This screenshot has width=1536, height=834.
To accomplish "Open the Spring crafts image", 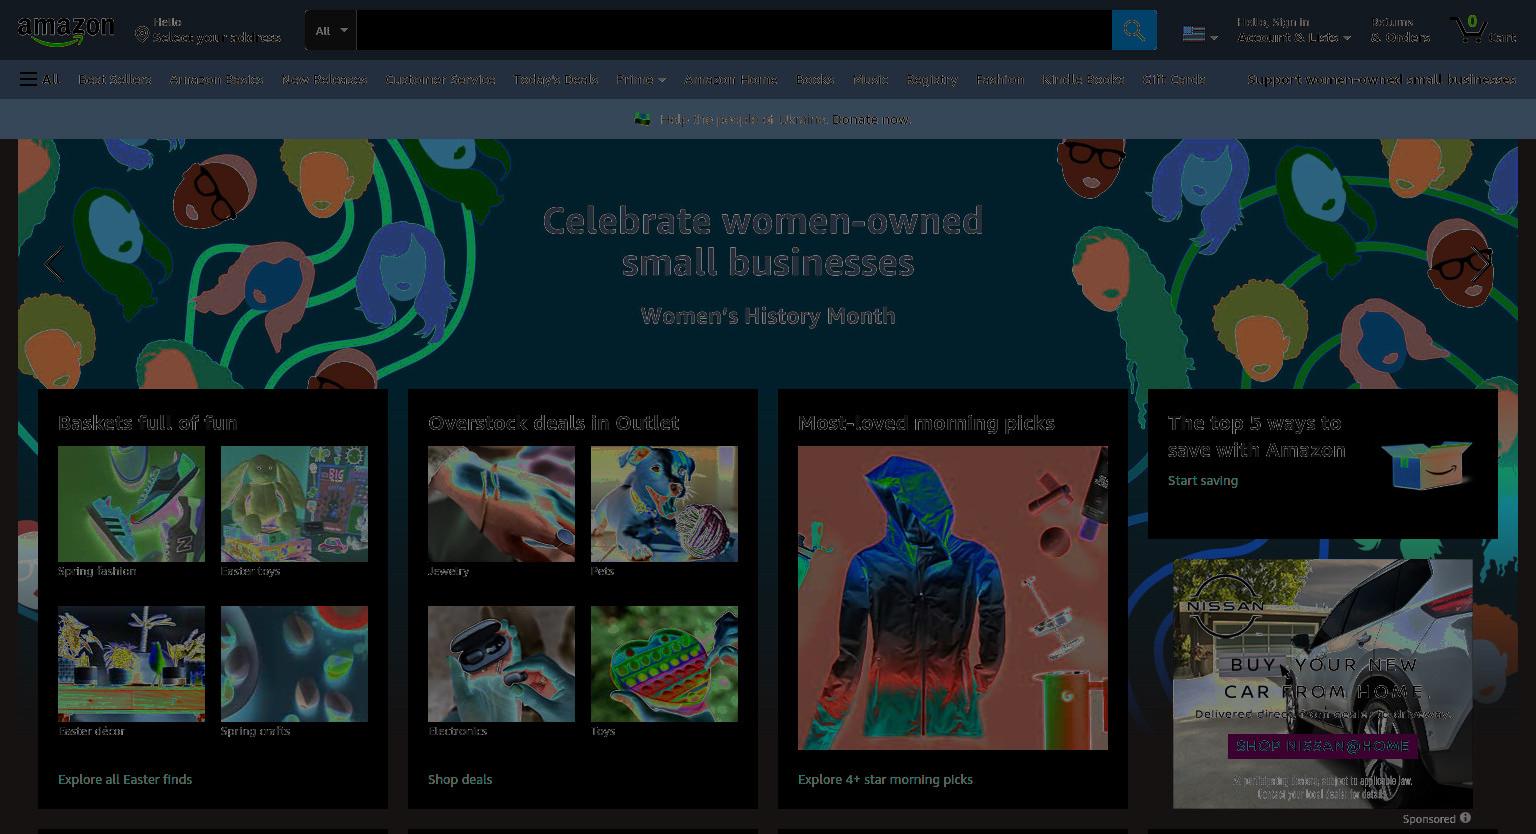I will tap(294, 664).
